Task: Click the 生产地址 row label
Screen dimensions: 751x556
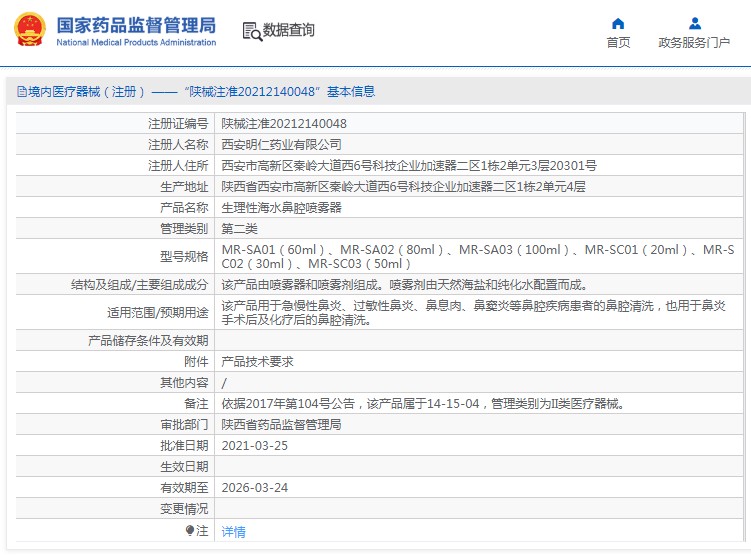Action: 184,187
